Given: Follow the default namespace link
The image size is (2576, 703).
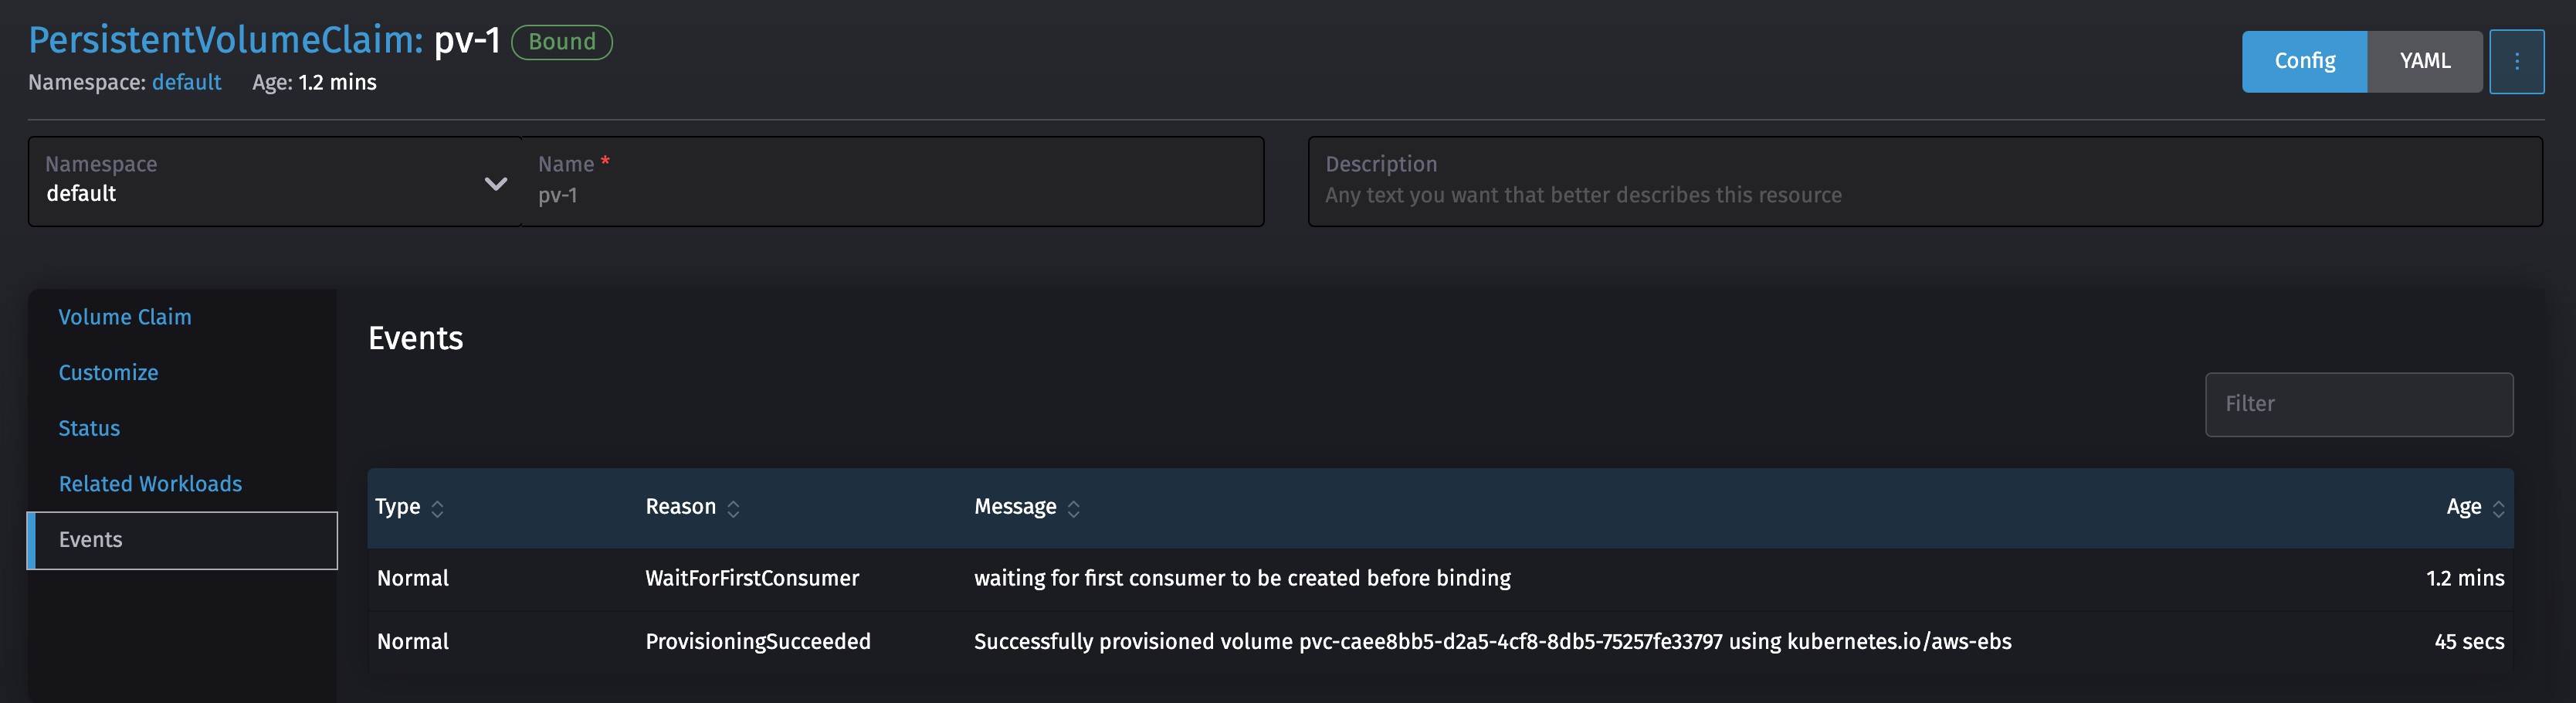Looking at the screenshot, I should point(186,83).
